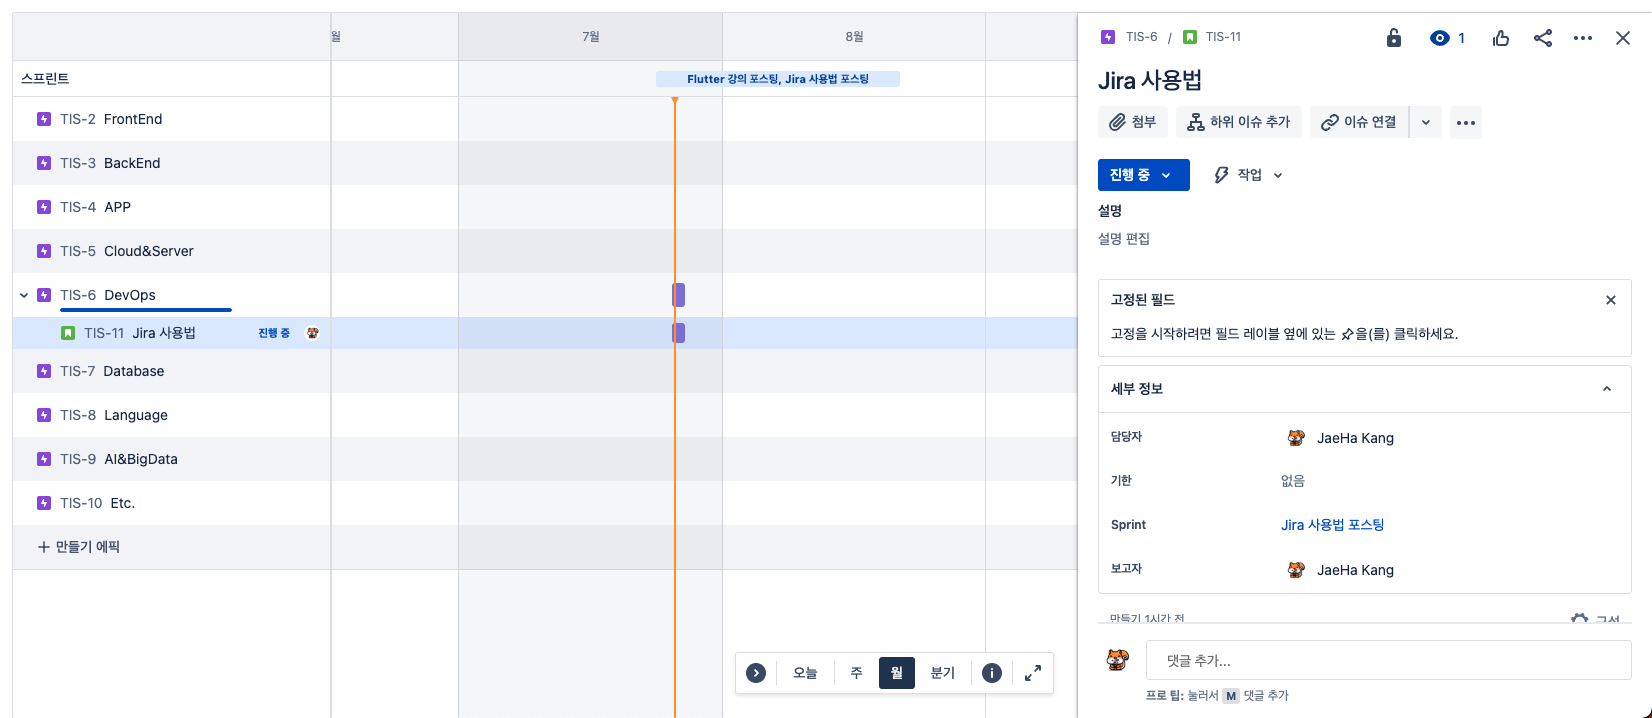
Task: Click the 진행 중 status badge on TIS-11
Action: (x=274, y=333)
